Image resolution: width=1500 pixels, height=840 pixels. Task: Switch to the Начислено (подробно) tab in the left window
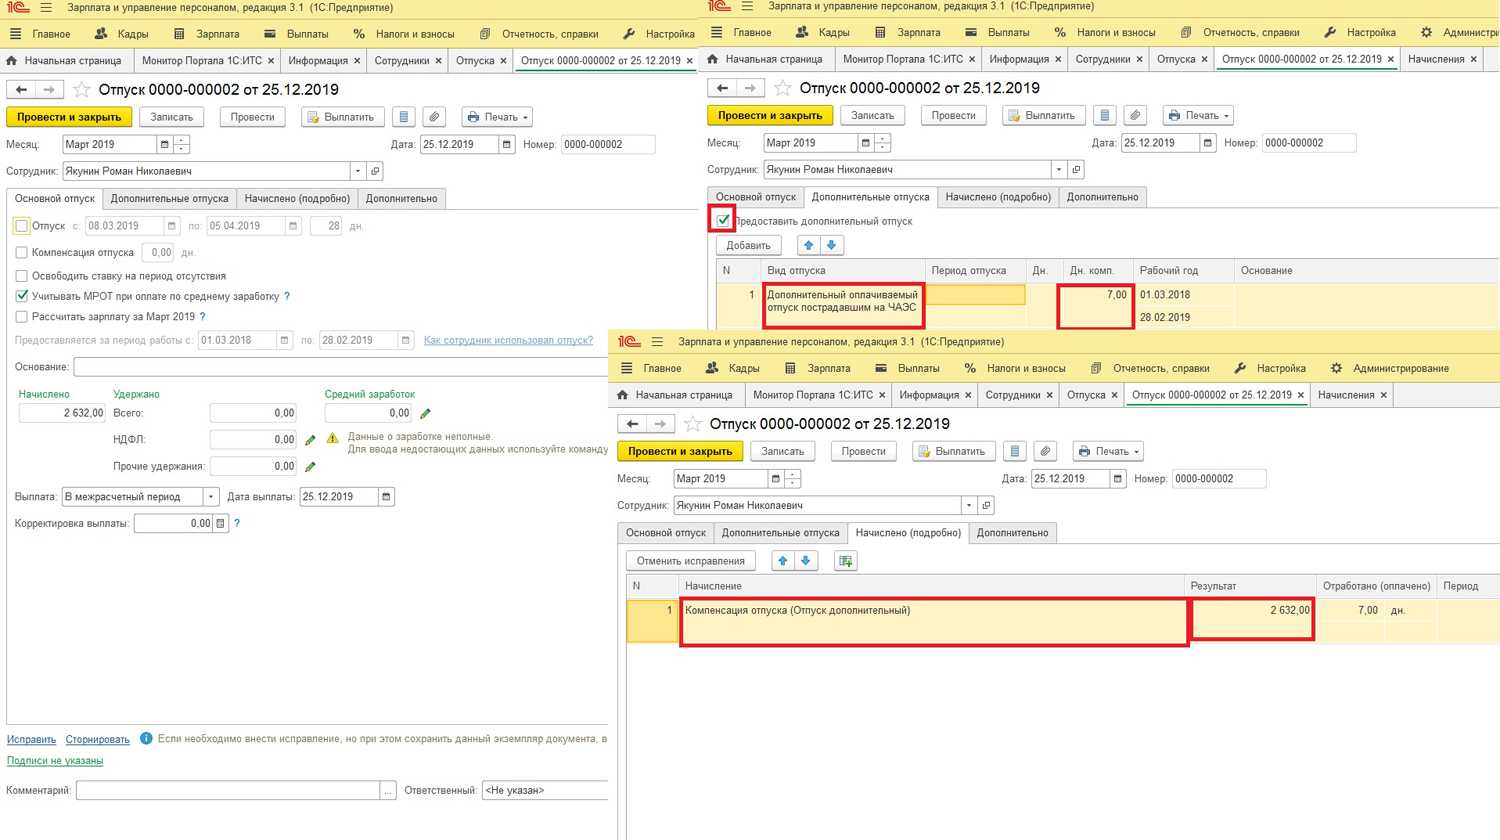tap(297, 199)
